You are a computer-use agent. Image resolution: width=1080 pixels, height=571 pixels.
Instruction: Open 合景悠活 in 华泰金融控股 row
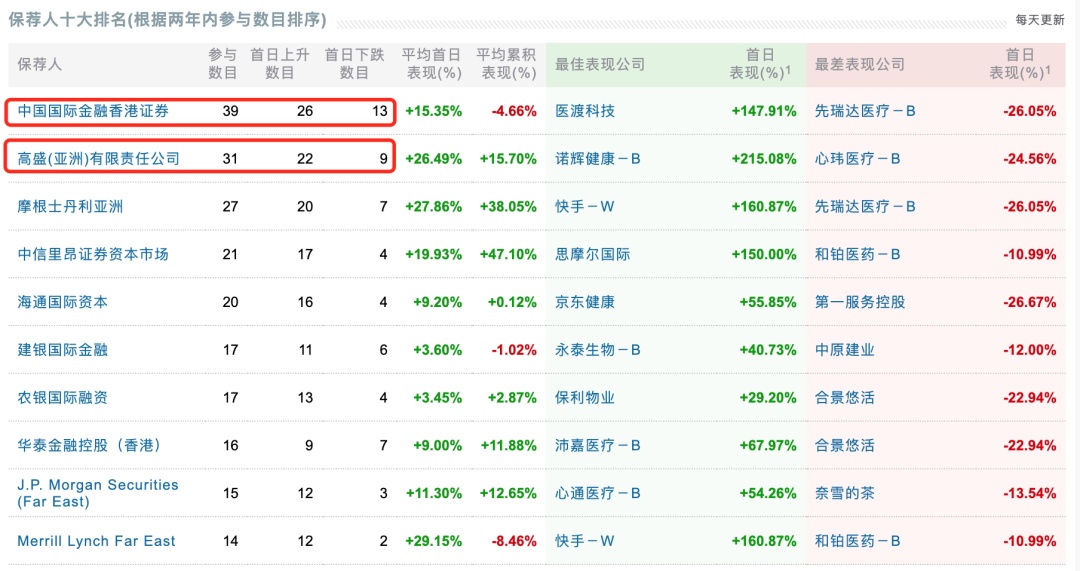pos(844,445)
